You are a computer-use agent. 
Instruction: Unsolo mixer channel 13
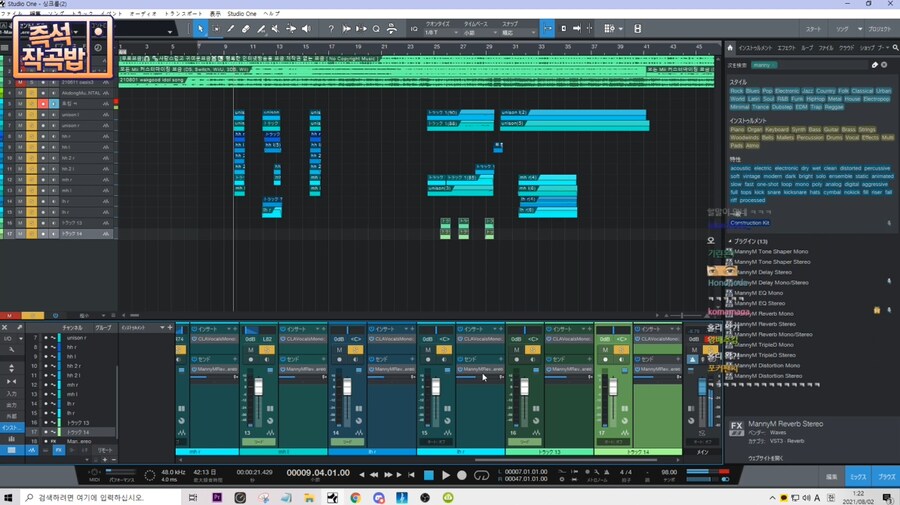pos(266,349)
